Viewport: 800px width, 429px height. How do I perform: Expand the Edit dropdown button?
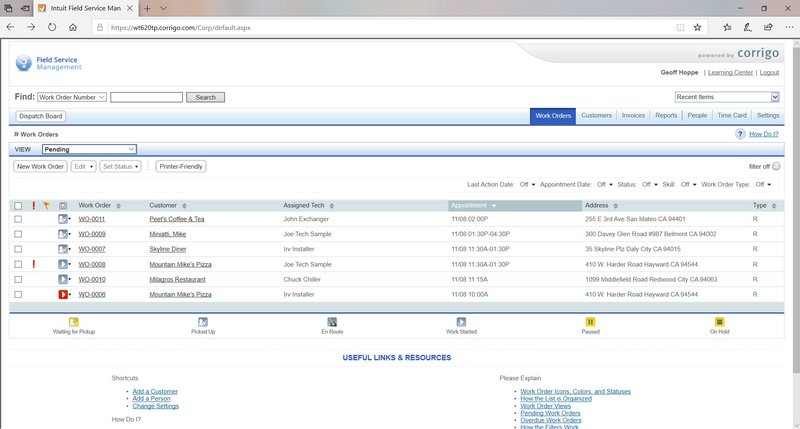(x=83, y=166)
